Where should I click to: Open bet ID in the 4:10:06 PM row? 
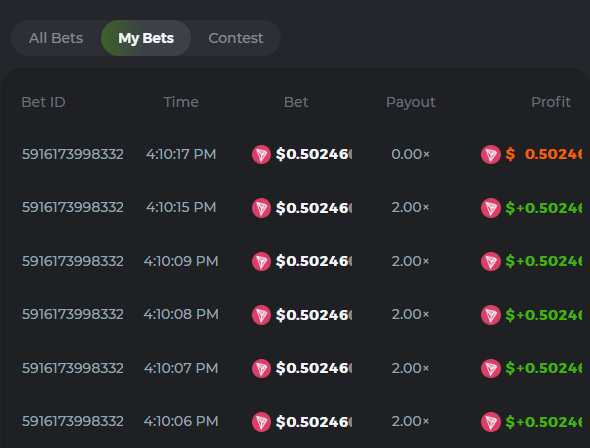73,421
